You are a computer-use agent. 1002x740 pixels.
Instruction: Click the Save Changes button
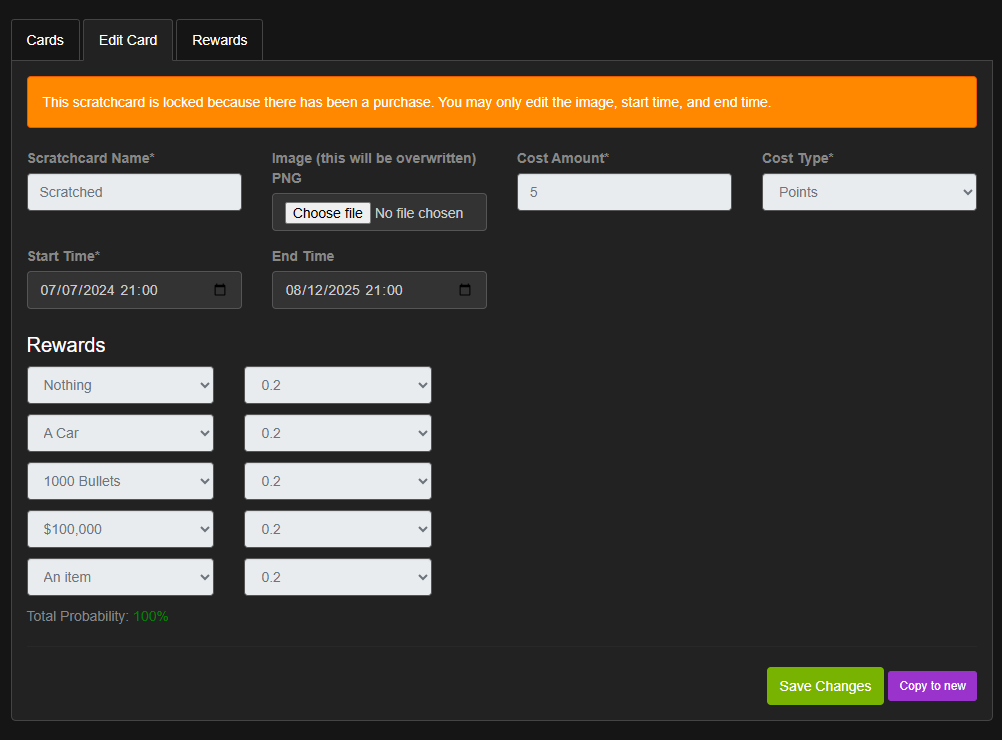pyautogui.click(x=824, y=686)
